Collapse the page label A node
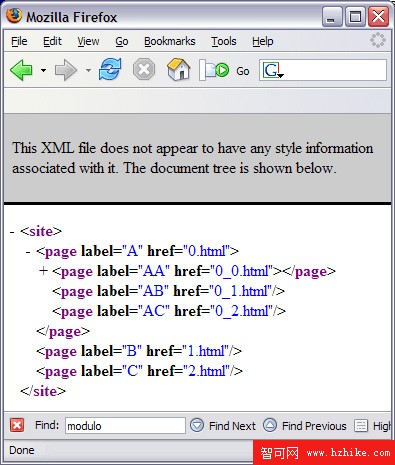Image resolution: width=395 pixels, height=465 pixels. pos(28,251)
